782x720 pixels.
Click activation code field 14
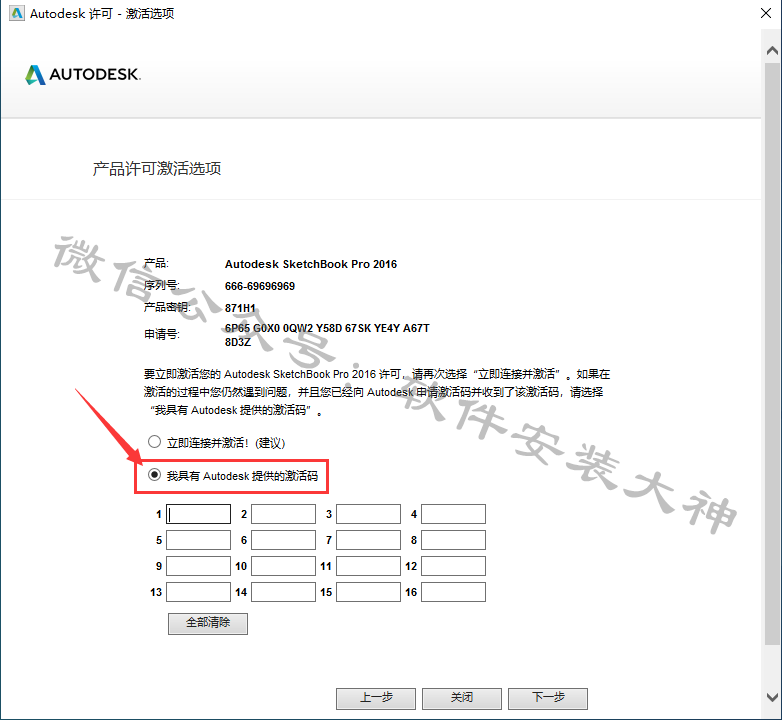pos(283,592)
